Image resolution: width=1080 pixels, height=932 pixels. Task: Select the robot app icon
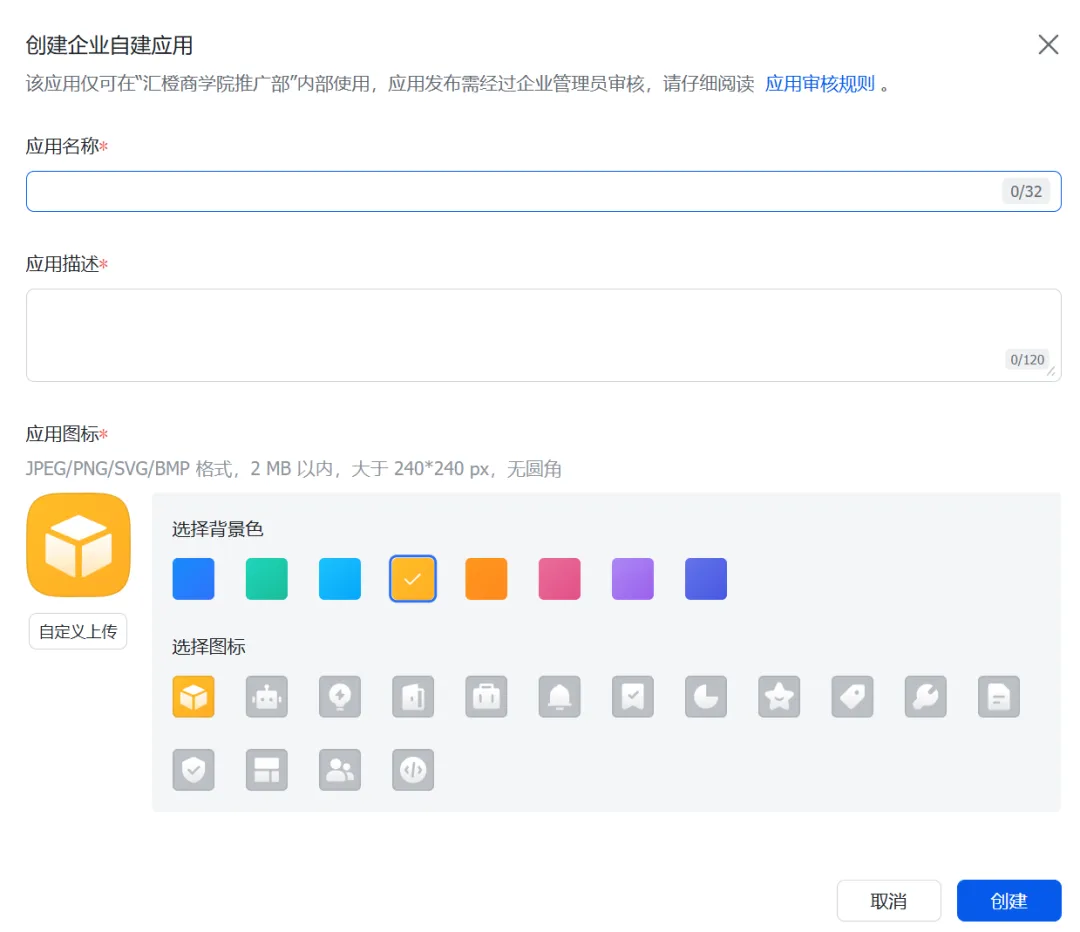(267, 697)
